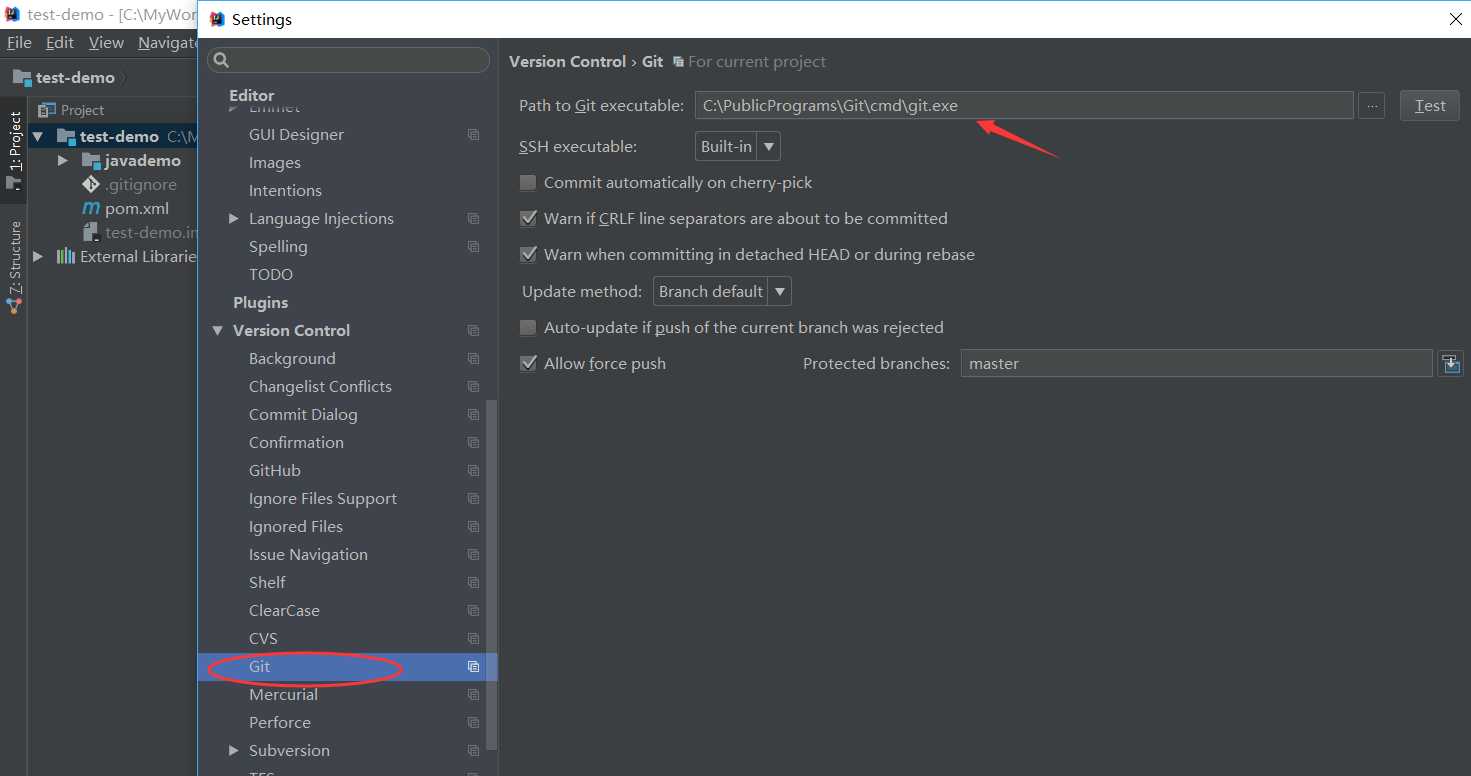Open the 1: Project tool window tab
Image resolution: width=1471 pixels, height=776 pixels.
click(14, 150)
